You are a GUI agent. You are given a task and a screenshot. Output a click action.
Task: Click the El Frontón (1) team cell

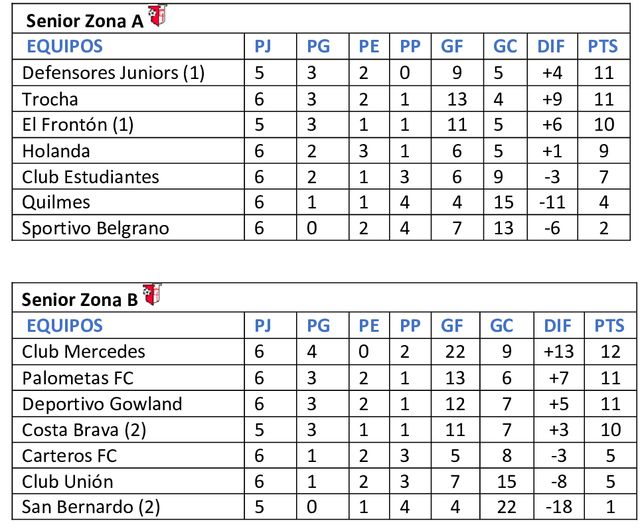click(x=86, y=125)
